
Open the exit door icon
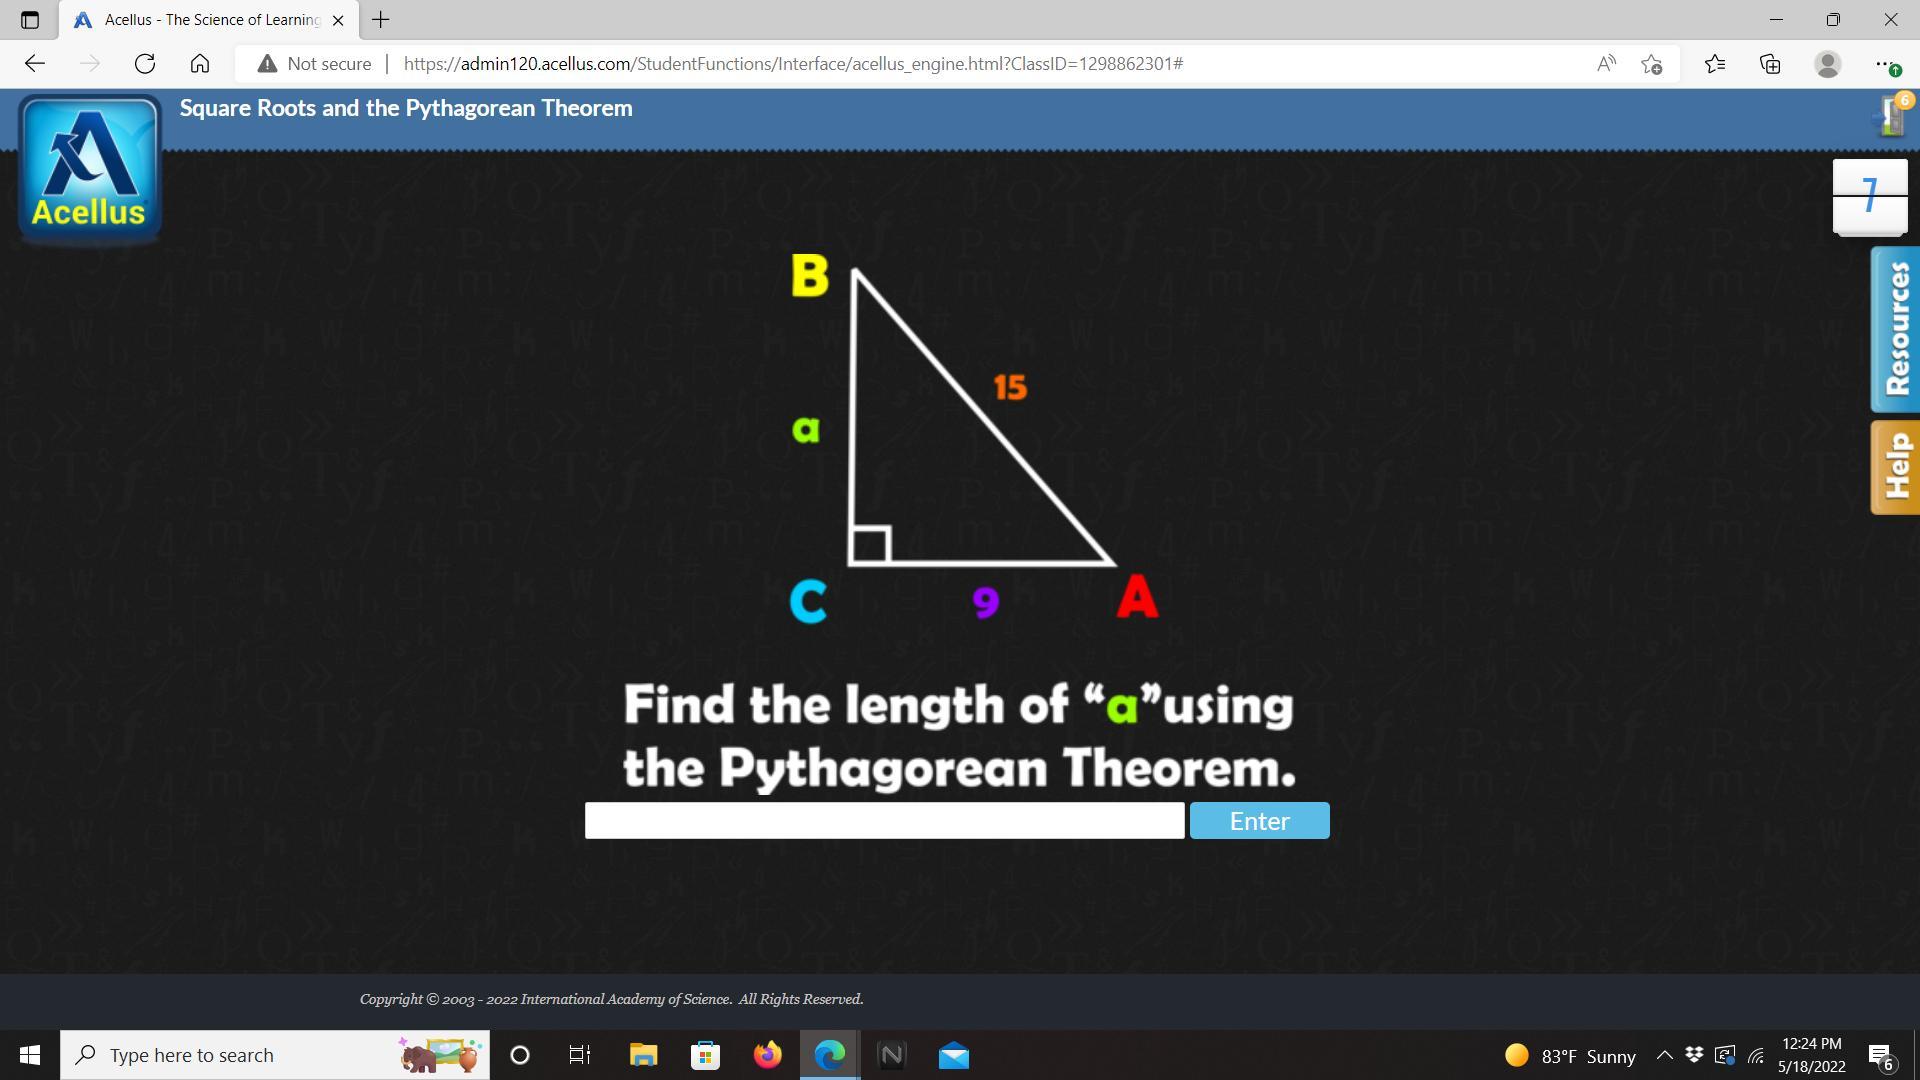(1891, 116)
